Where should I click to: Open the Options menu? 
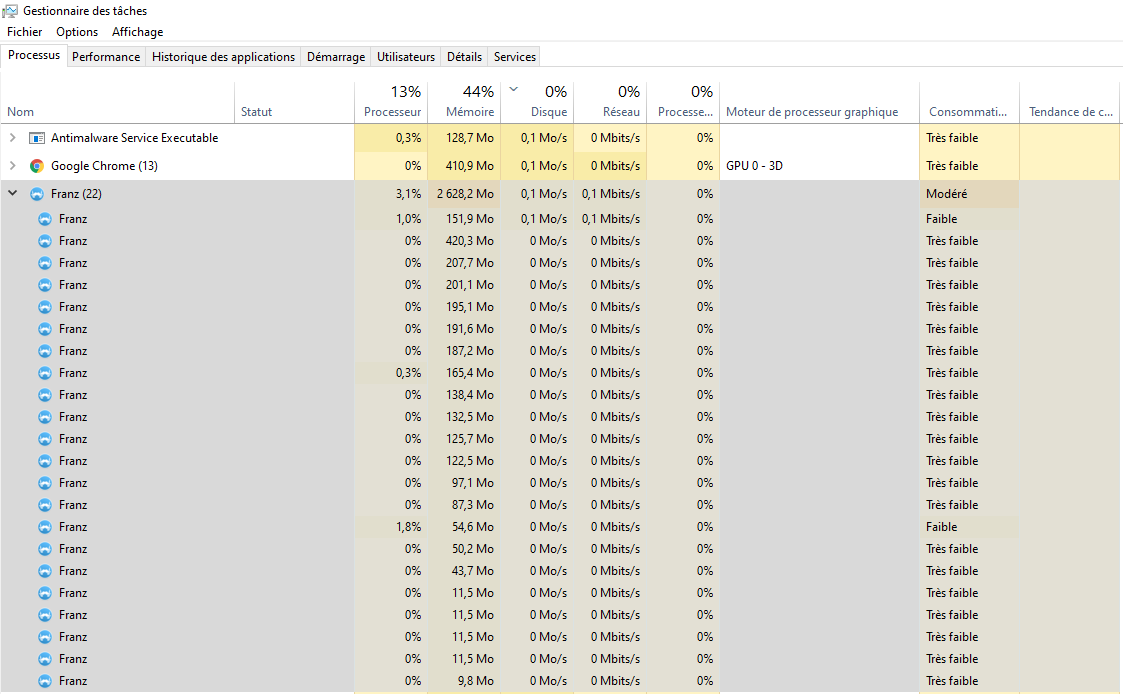click(x=77, y=32)
